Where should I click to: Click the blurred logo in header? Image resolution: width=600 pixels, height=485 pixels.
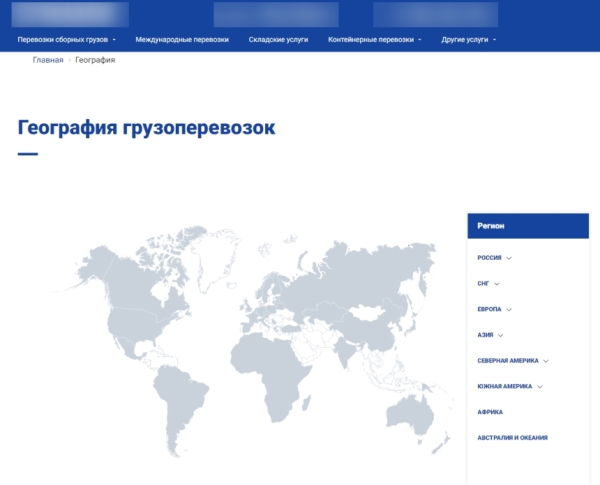[x=70, y=14]
